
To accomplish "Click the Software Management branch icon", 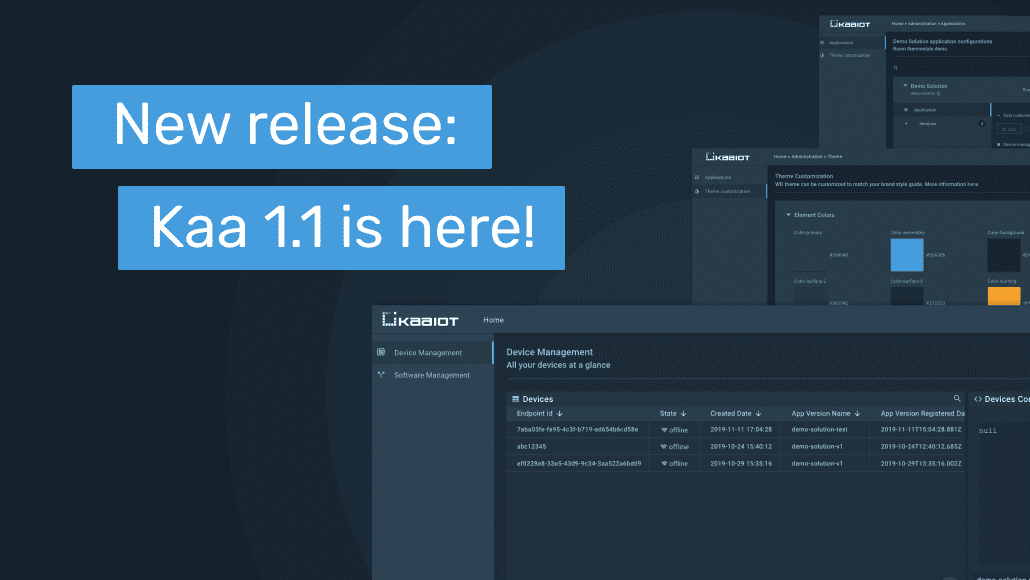I will coord(381,375).
